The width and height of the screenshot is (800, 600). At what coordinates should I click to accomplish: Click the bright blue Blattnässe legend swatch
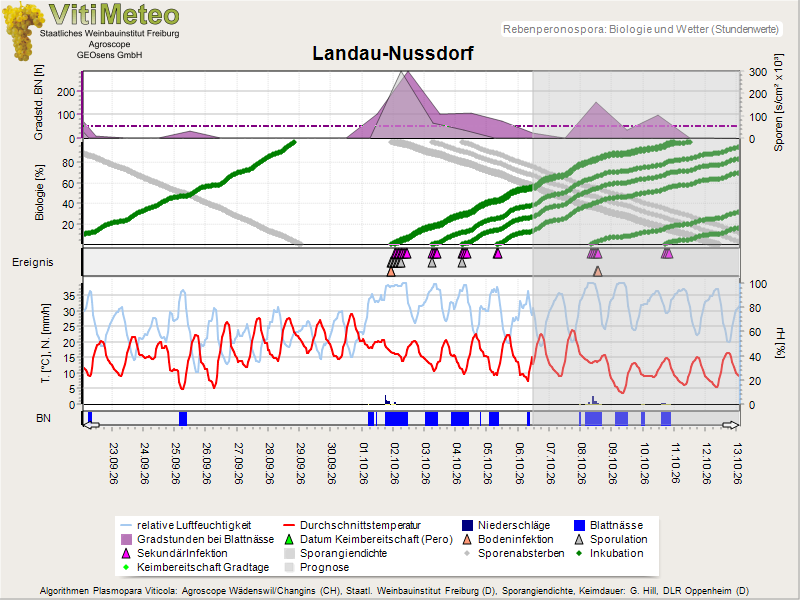pos(579,526)
